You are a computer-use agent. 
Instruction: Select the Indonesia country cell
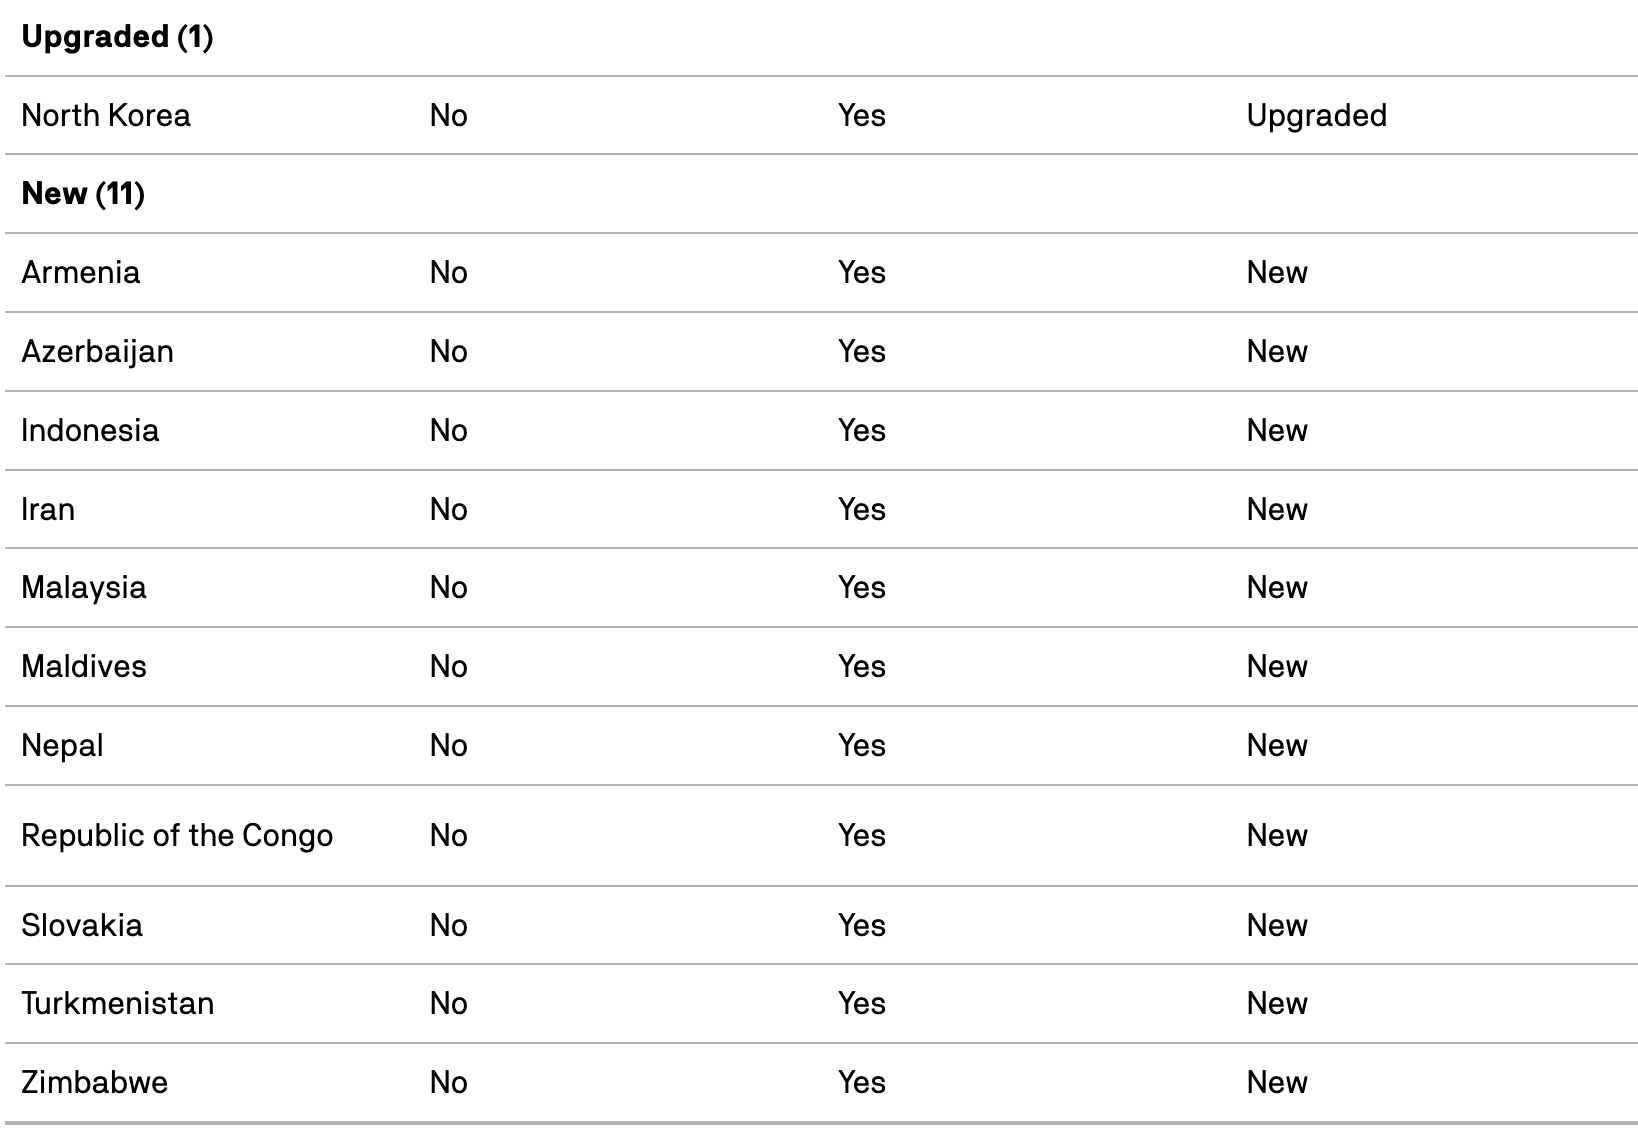pos(90,430)
